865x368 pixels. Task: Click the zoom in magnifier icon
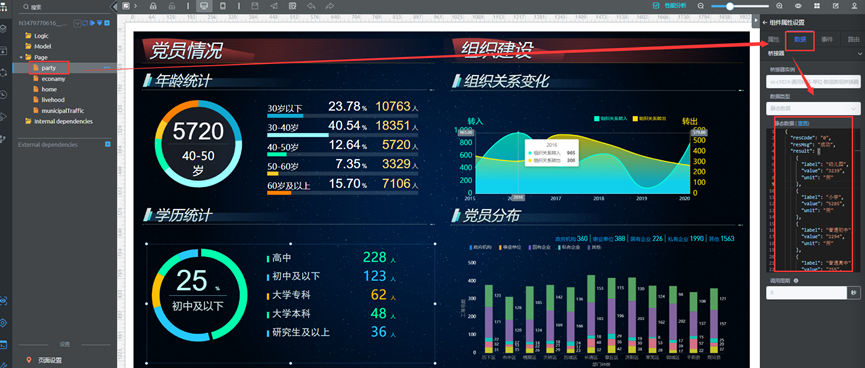pyautogui.click(x=779, y=6)
